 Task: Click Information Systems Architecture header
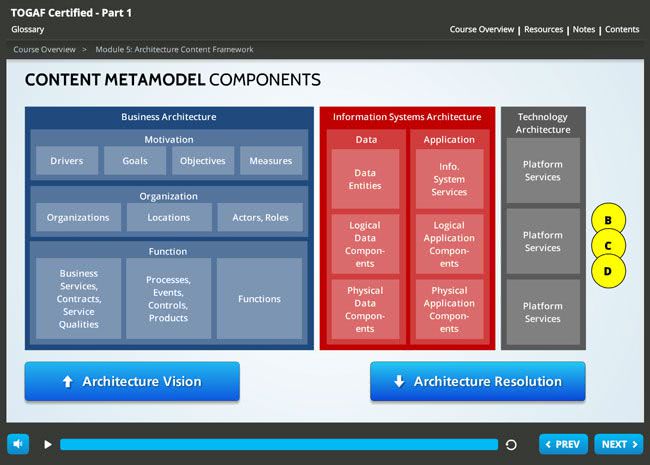(407, 117)
